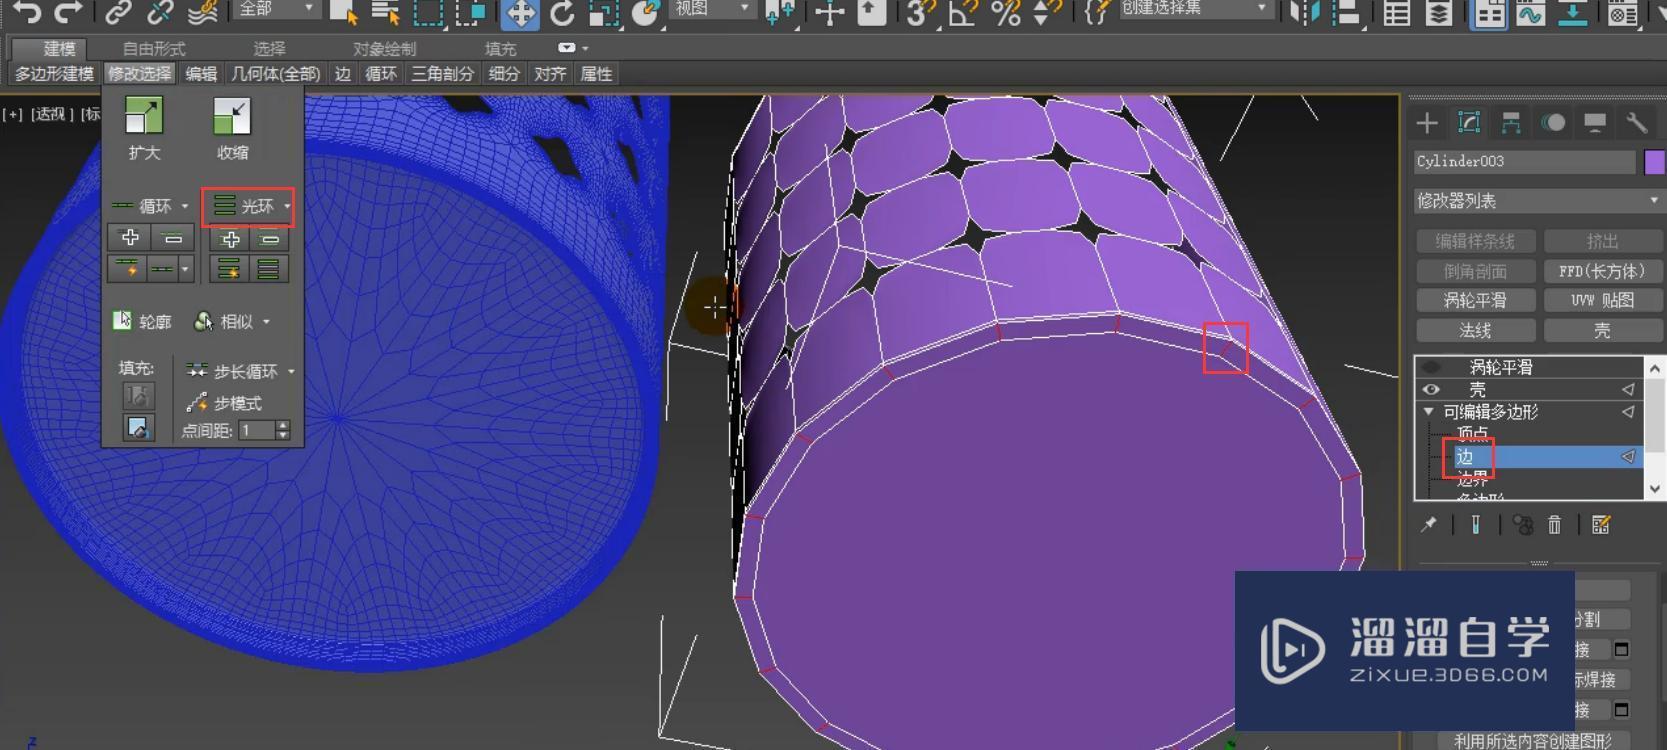
Task: Switch to the 建模 ribbon tab
Action: click(59, 48)
